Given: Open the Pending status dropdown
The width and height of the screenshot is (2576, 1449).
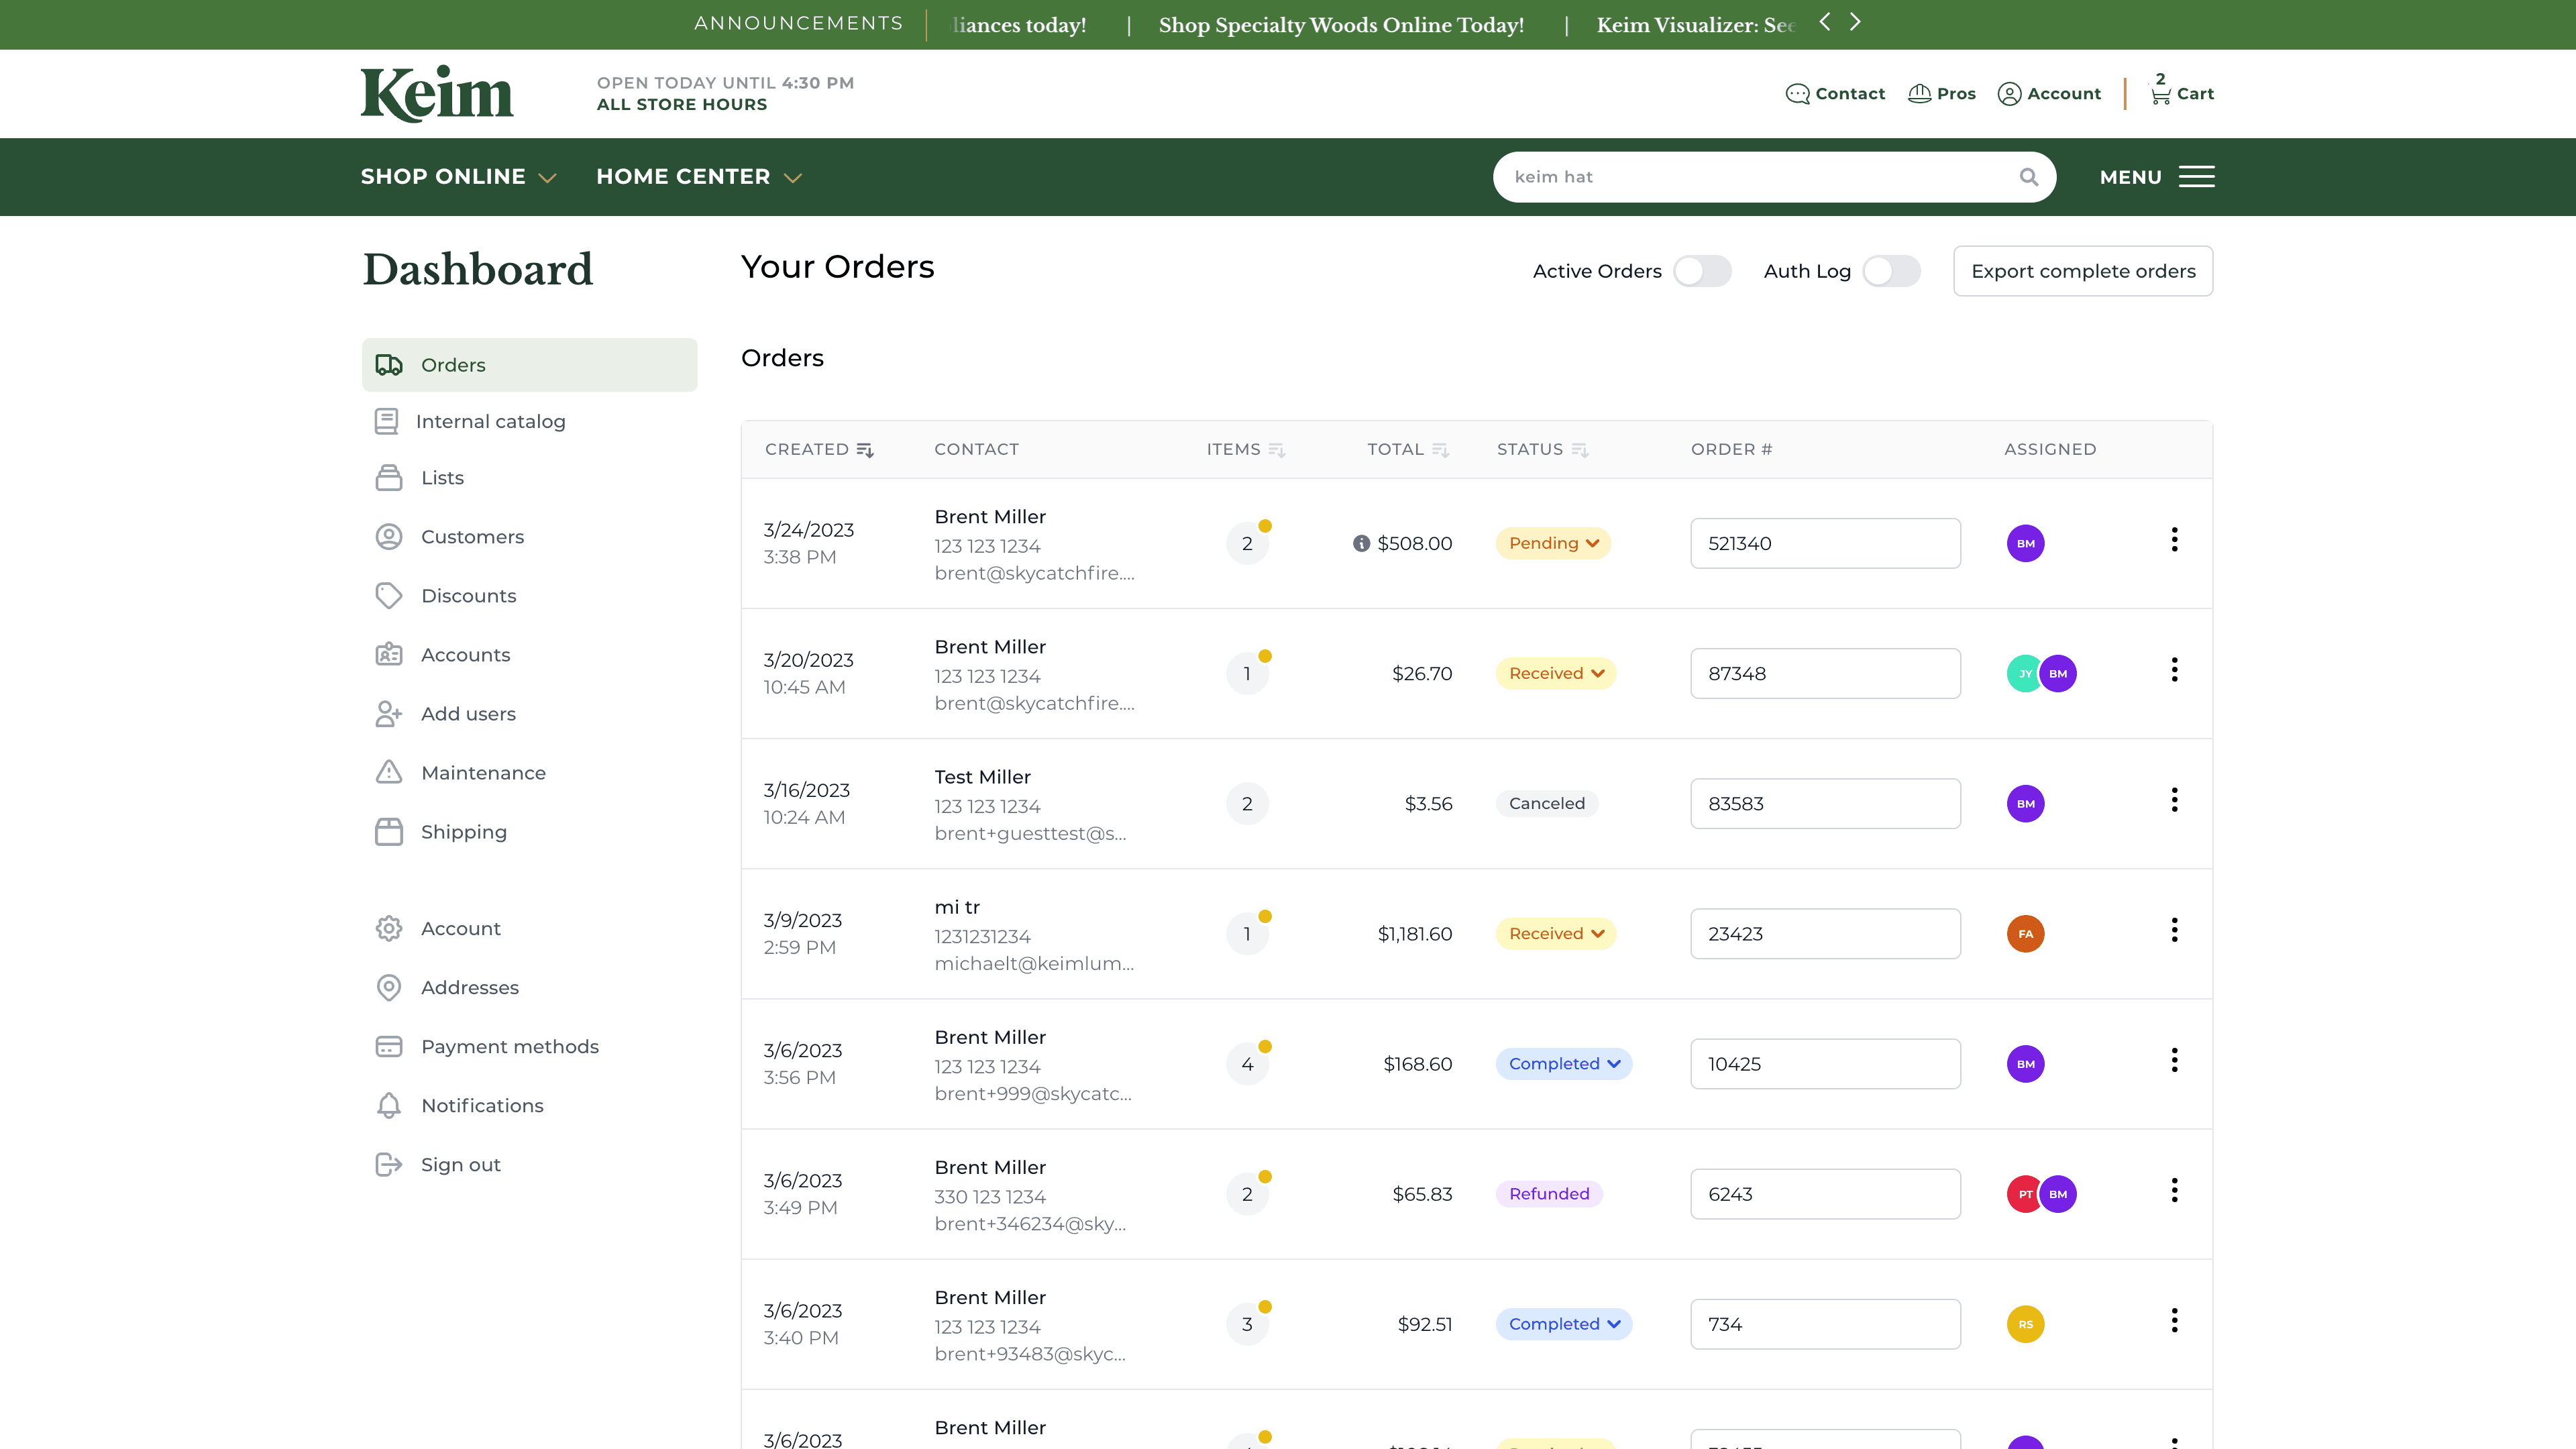Looking at the screenshot, I should pyautogui.click(x=1553, y=543).
